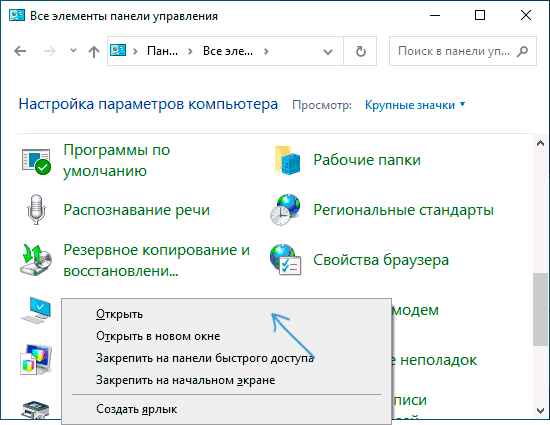Click the refresh button in address bar

pos(360,51)
